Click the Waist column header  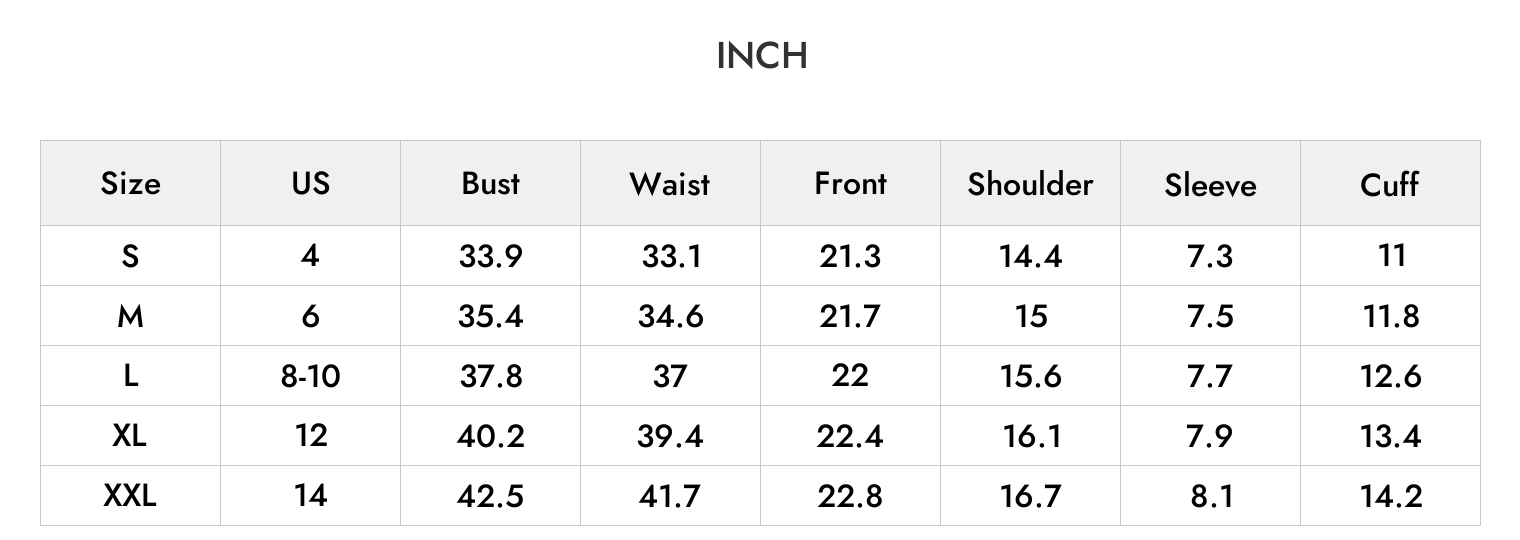(670, 183)
